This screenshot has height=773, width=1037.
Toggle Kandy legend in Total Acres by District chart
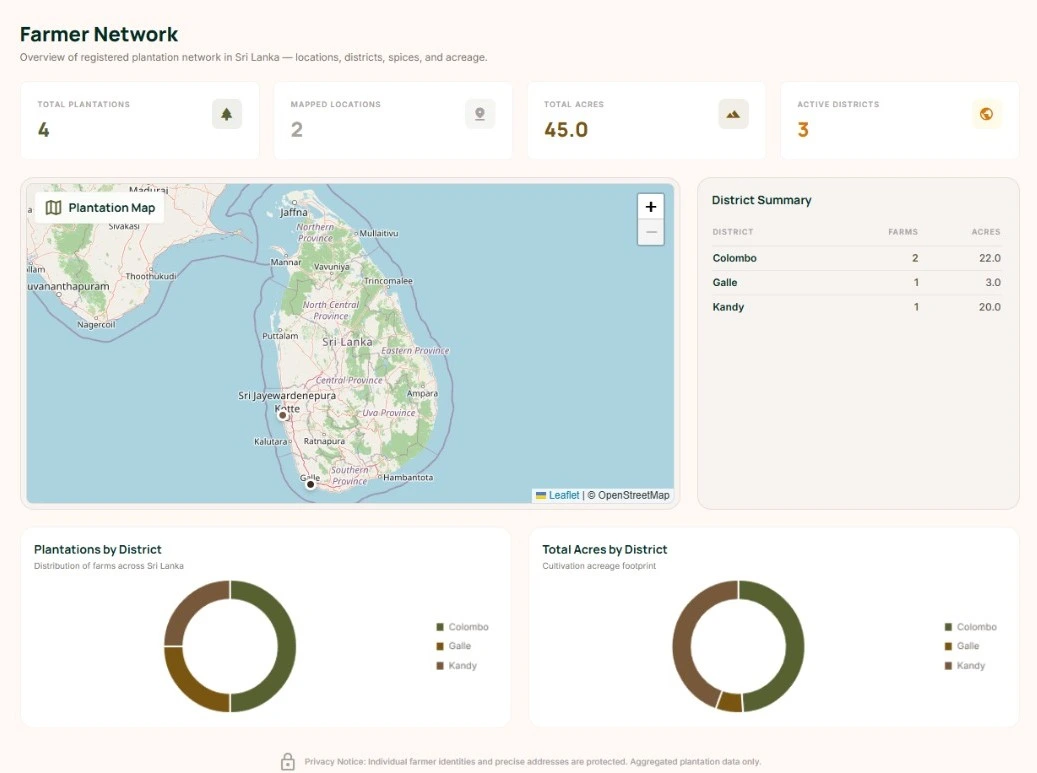coord(964,666)
